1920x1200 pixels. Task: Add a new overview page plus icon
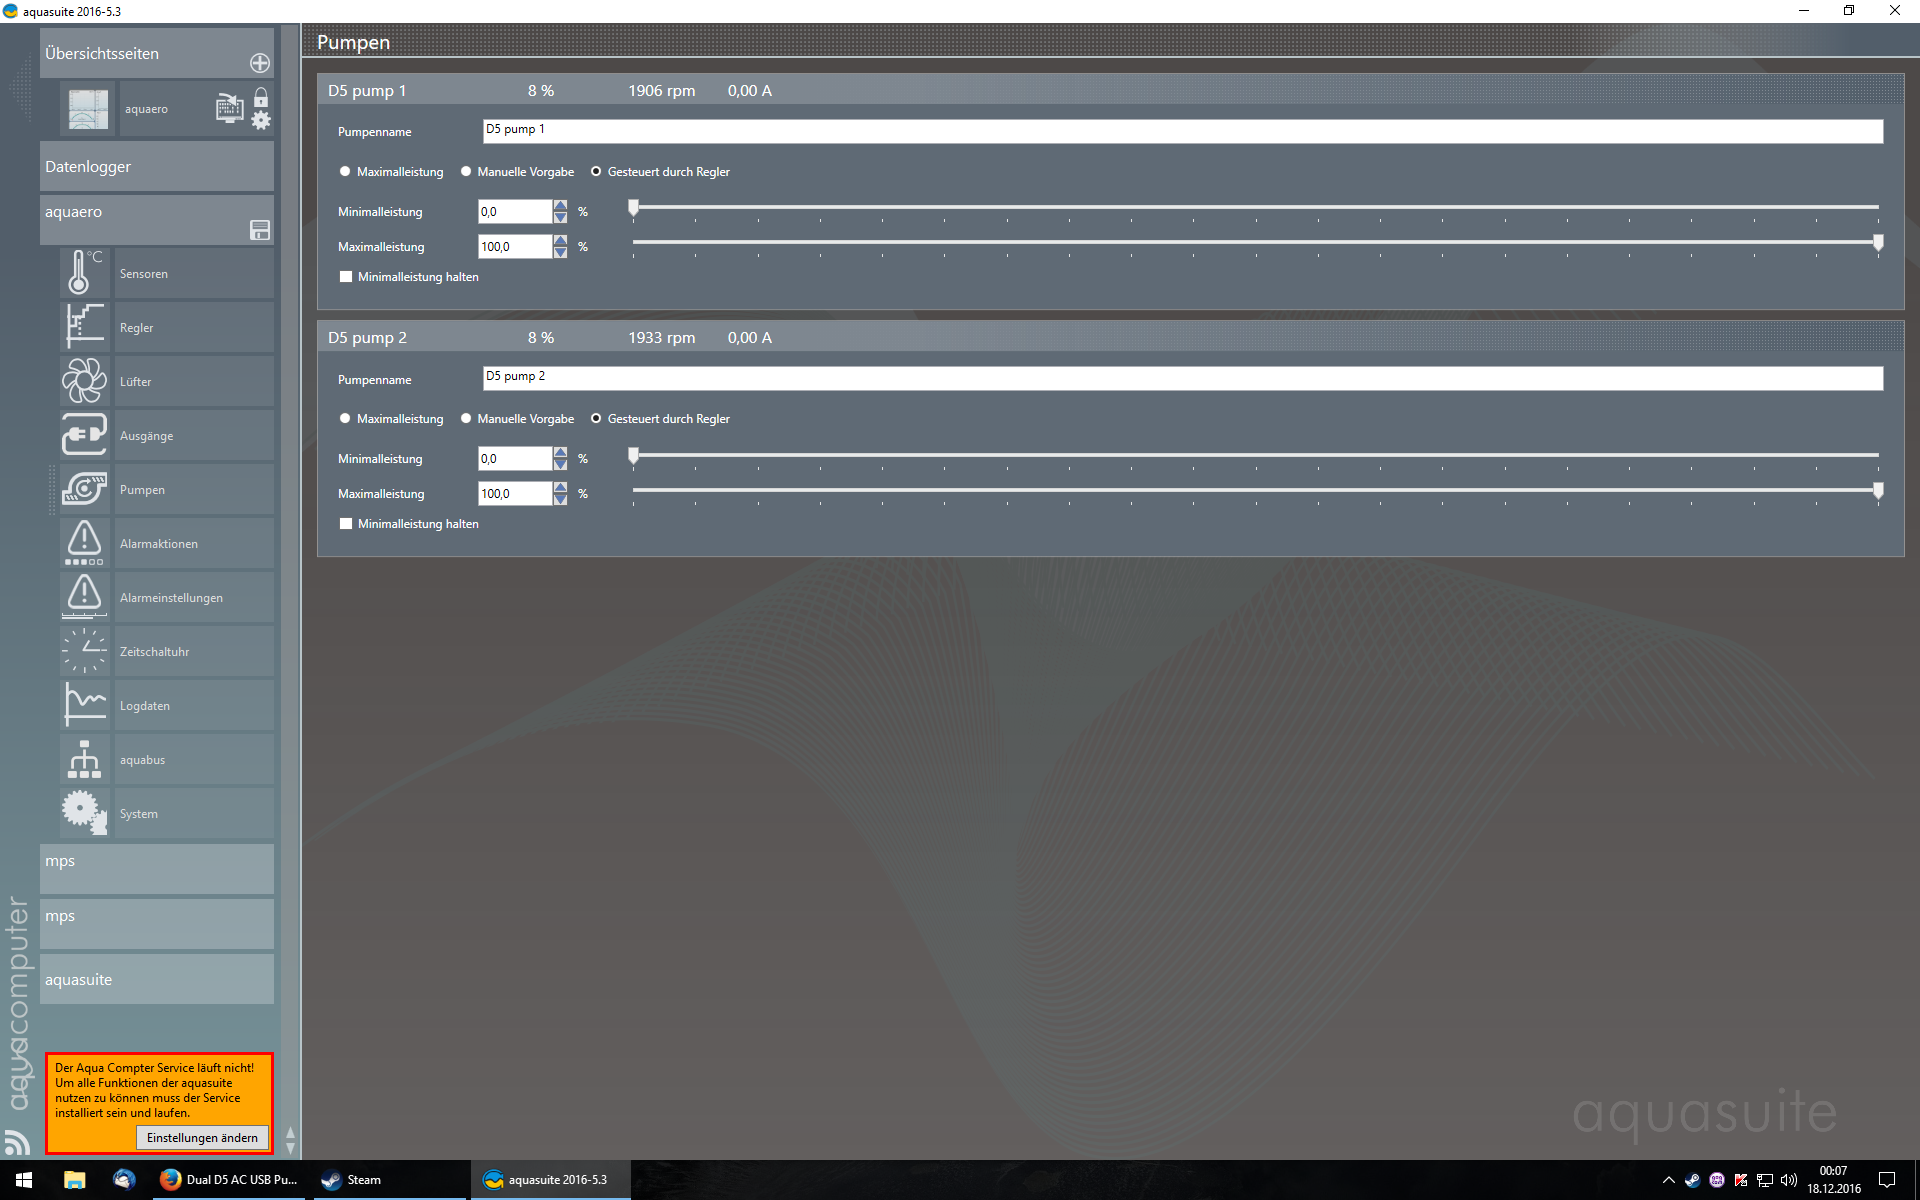click(260, 63)
